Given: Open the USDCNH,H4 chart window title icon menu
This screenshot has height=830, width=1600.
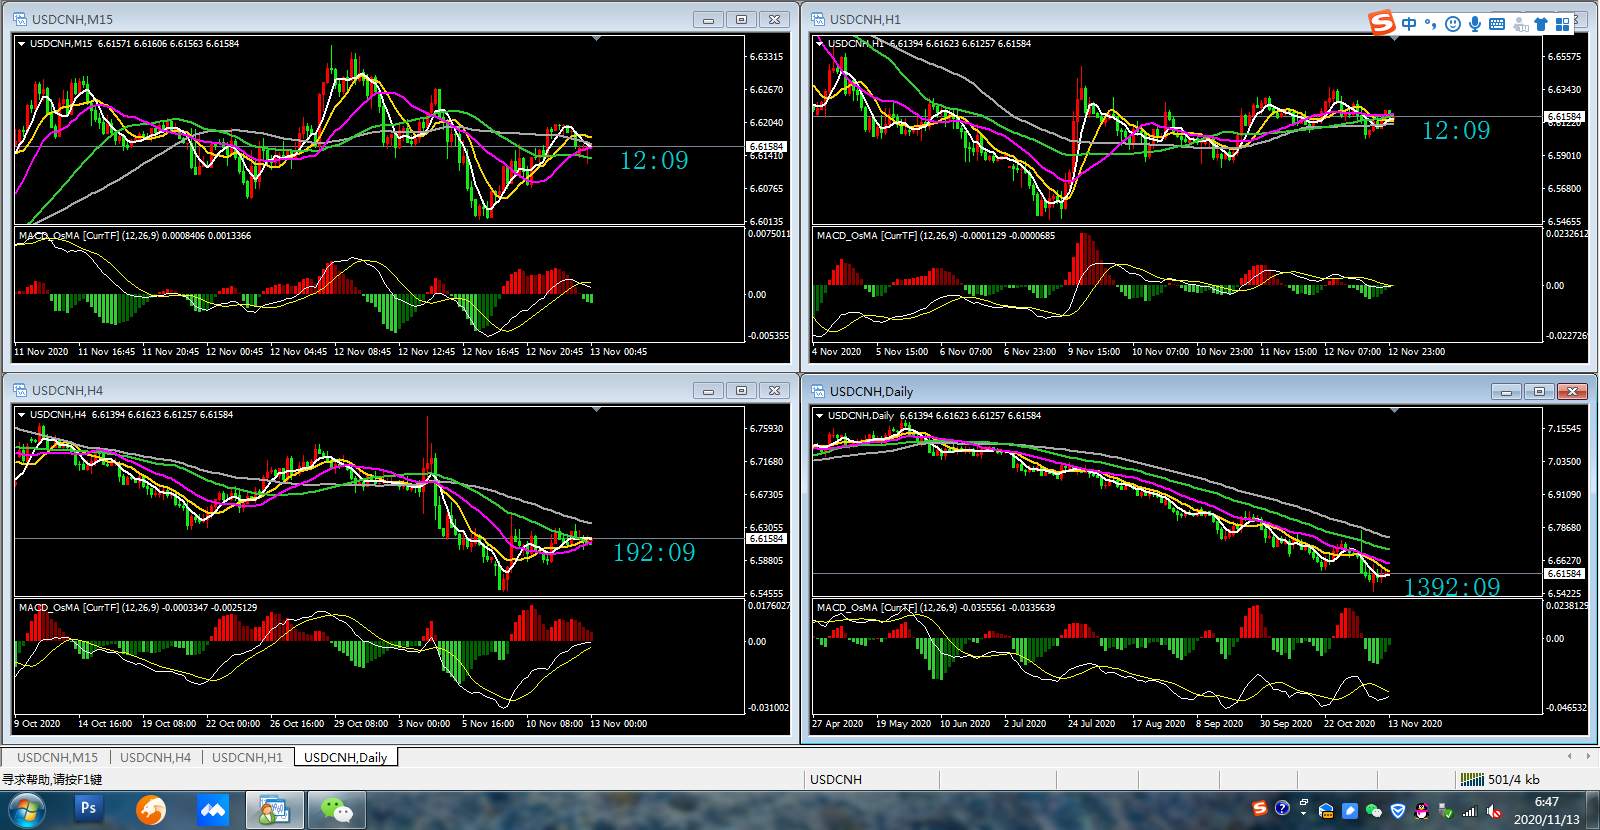Looking at the screenshot, I should [20, 390].
